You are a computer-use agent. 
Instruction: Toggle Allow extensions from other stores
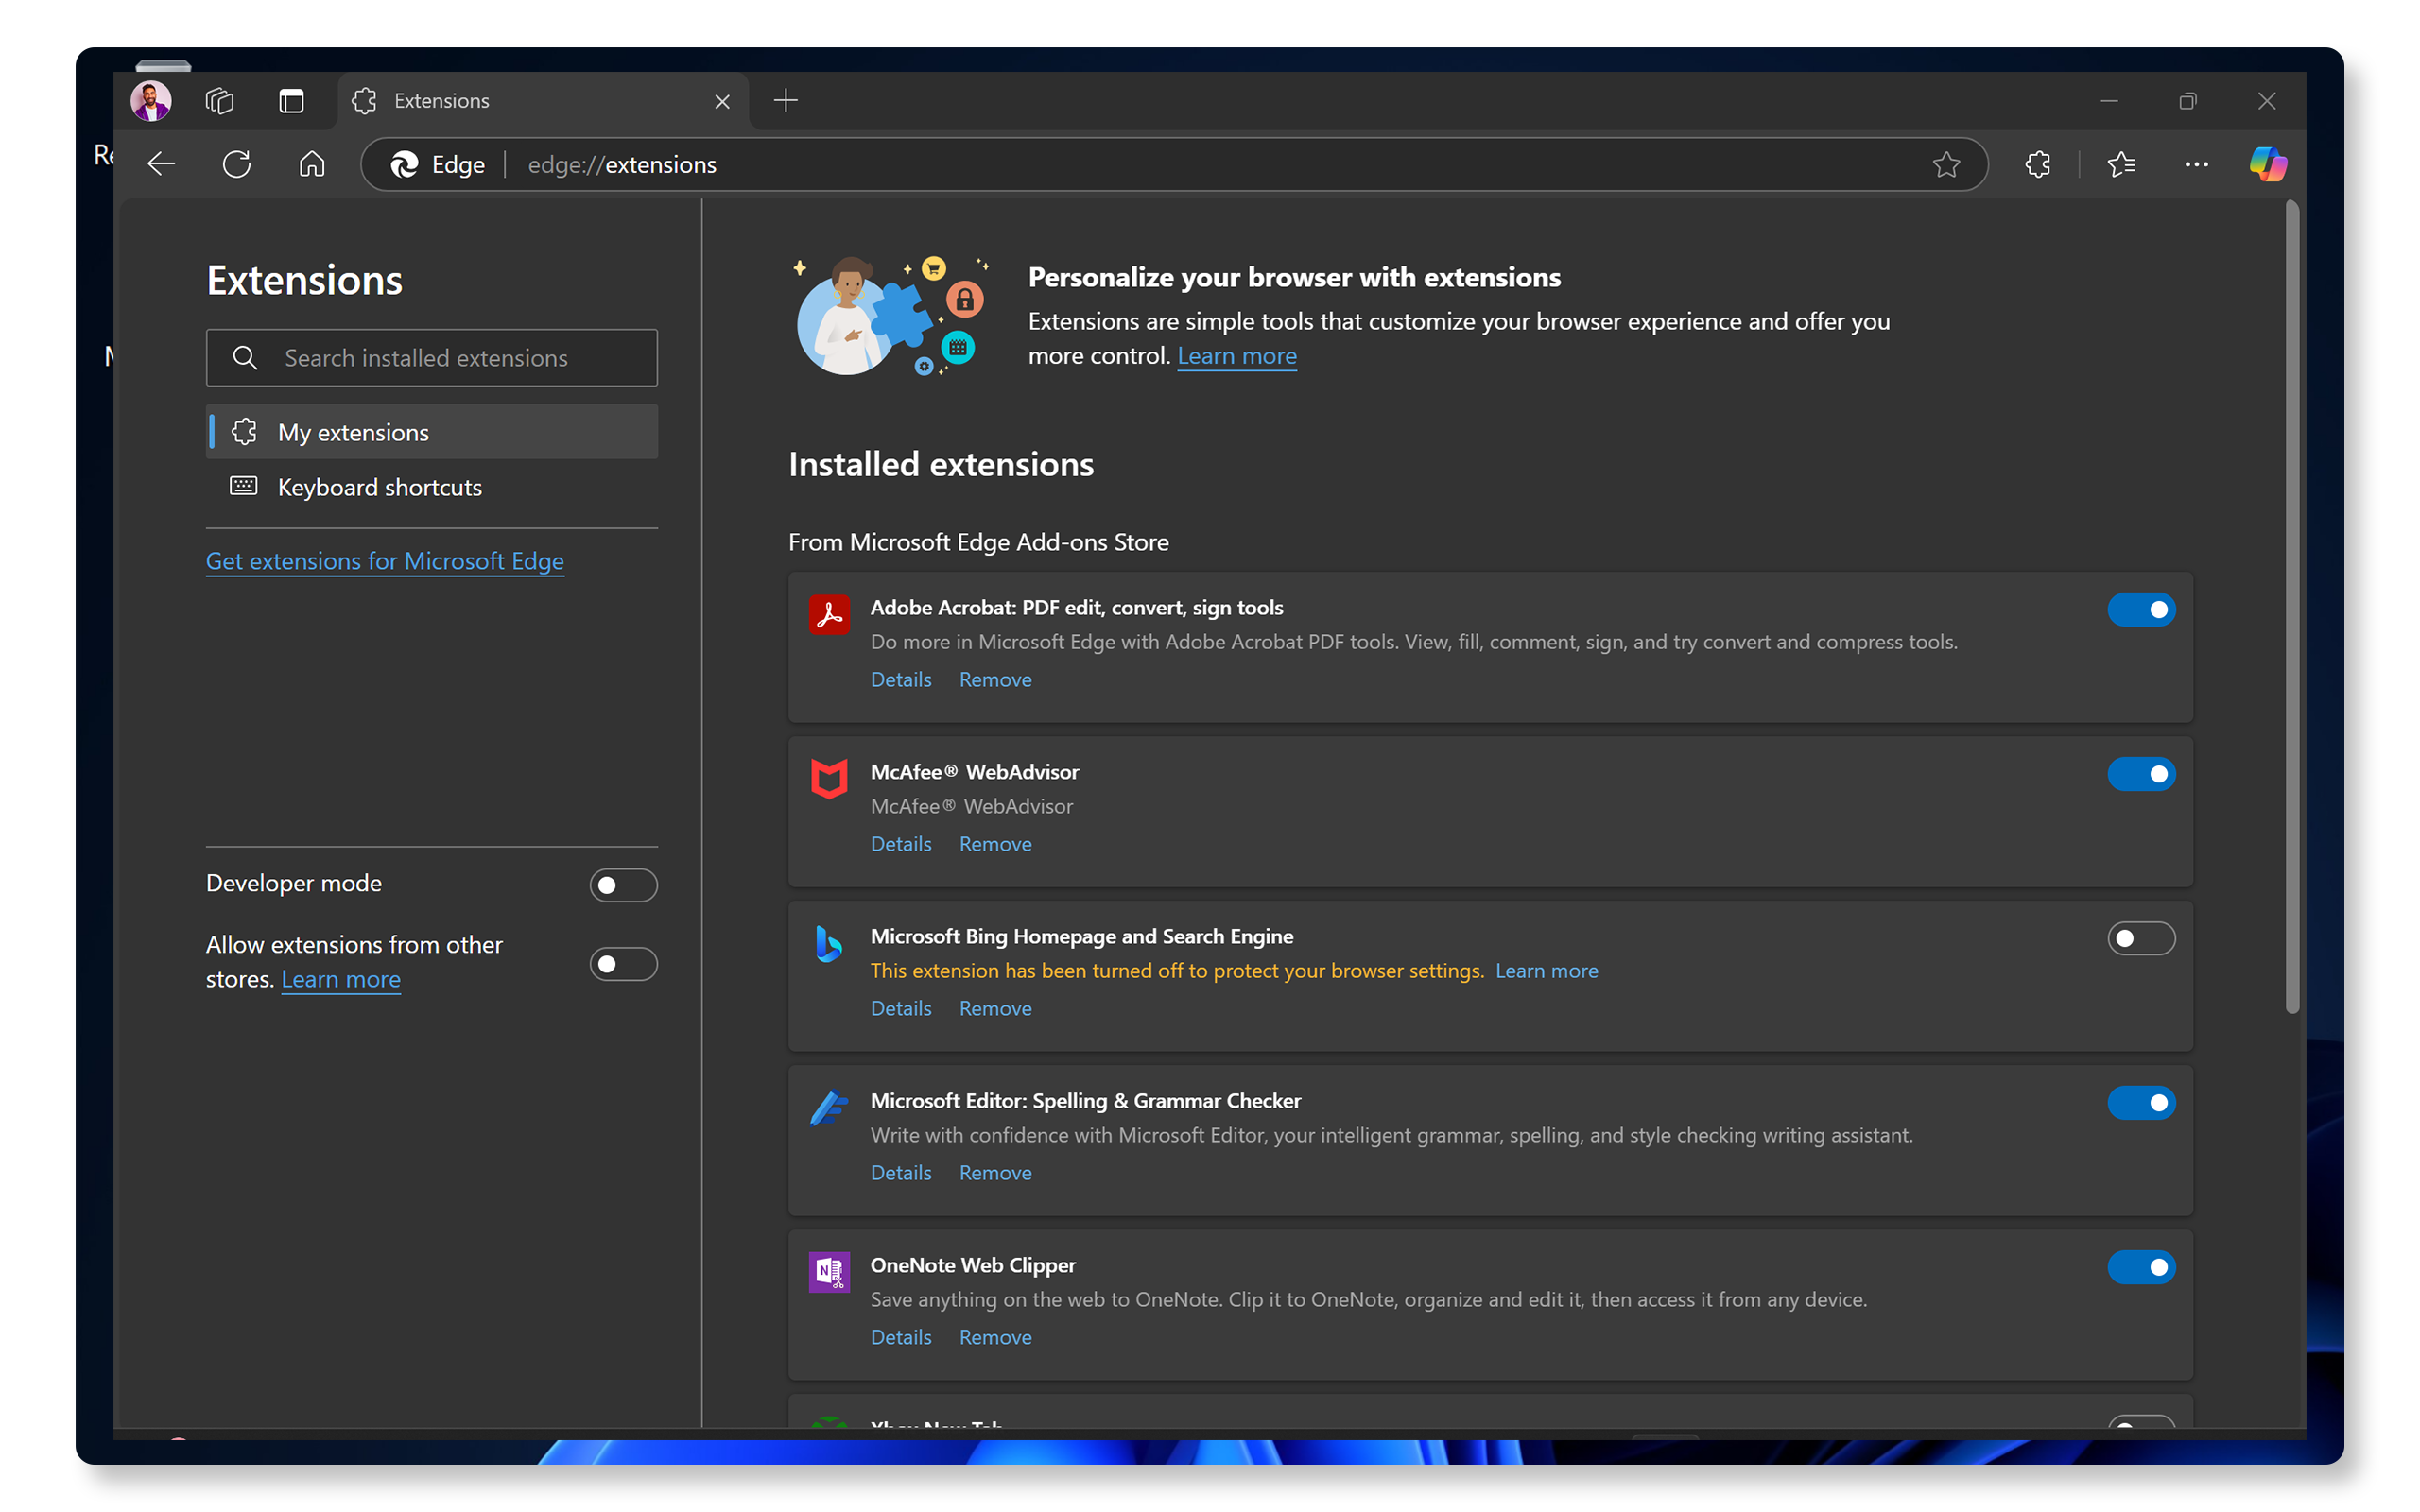click(623, 964)
